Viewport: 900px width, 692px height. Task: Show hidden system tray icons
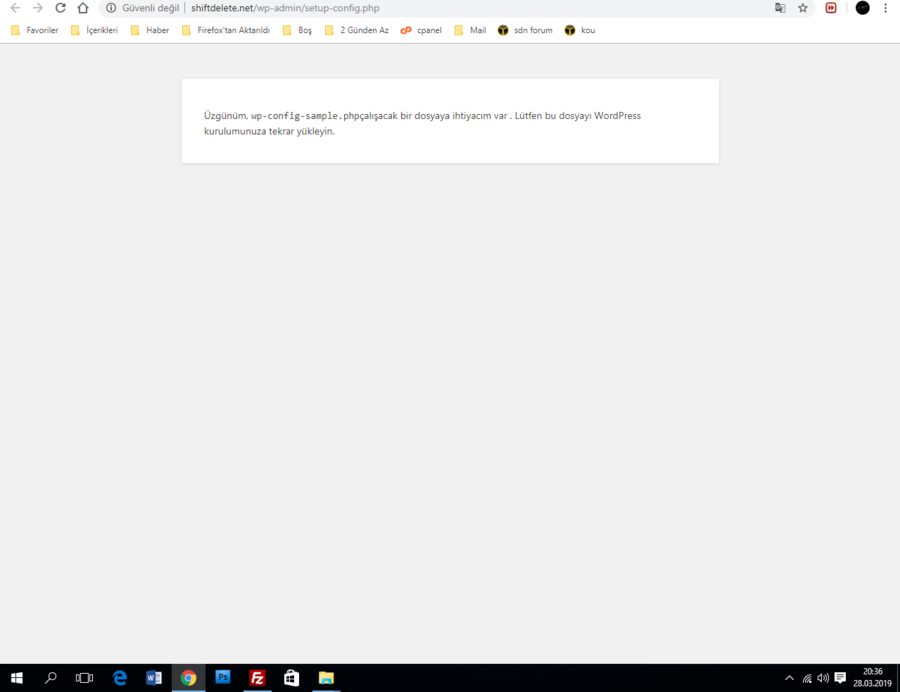[789, 678]
